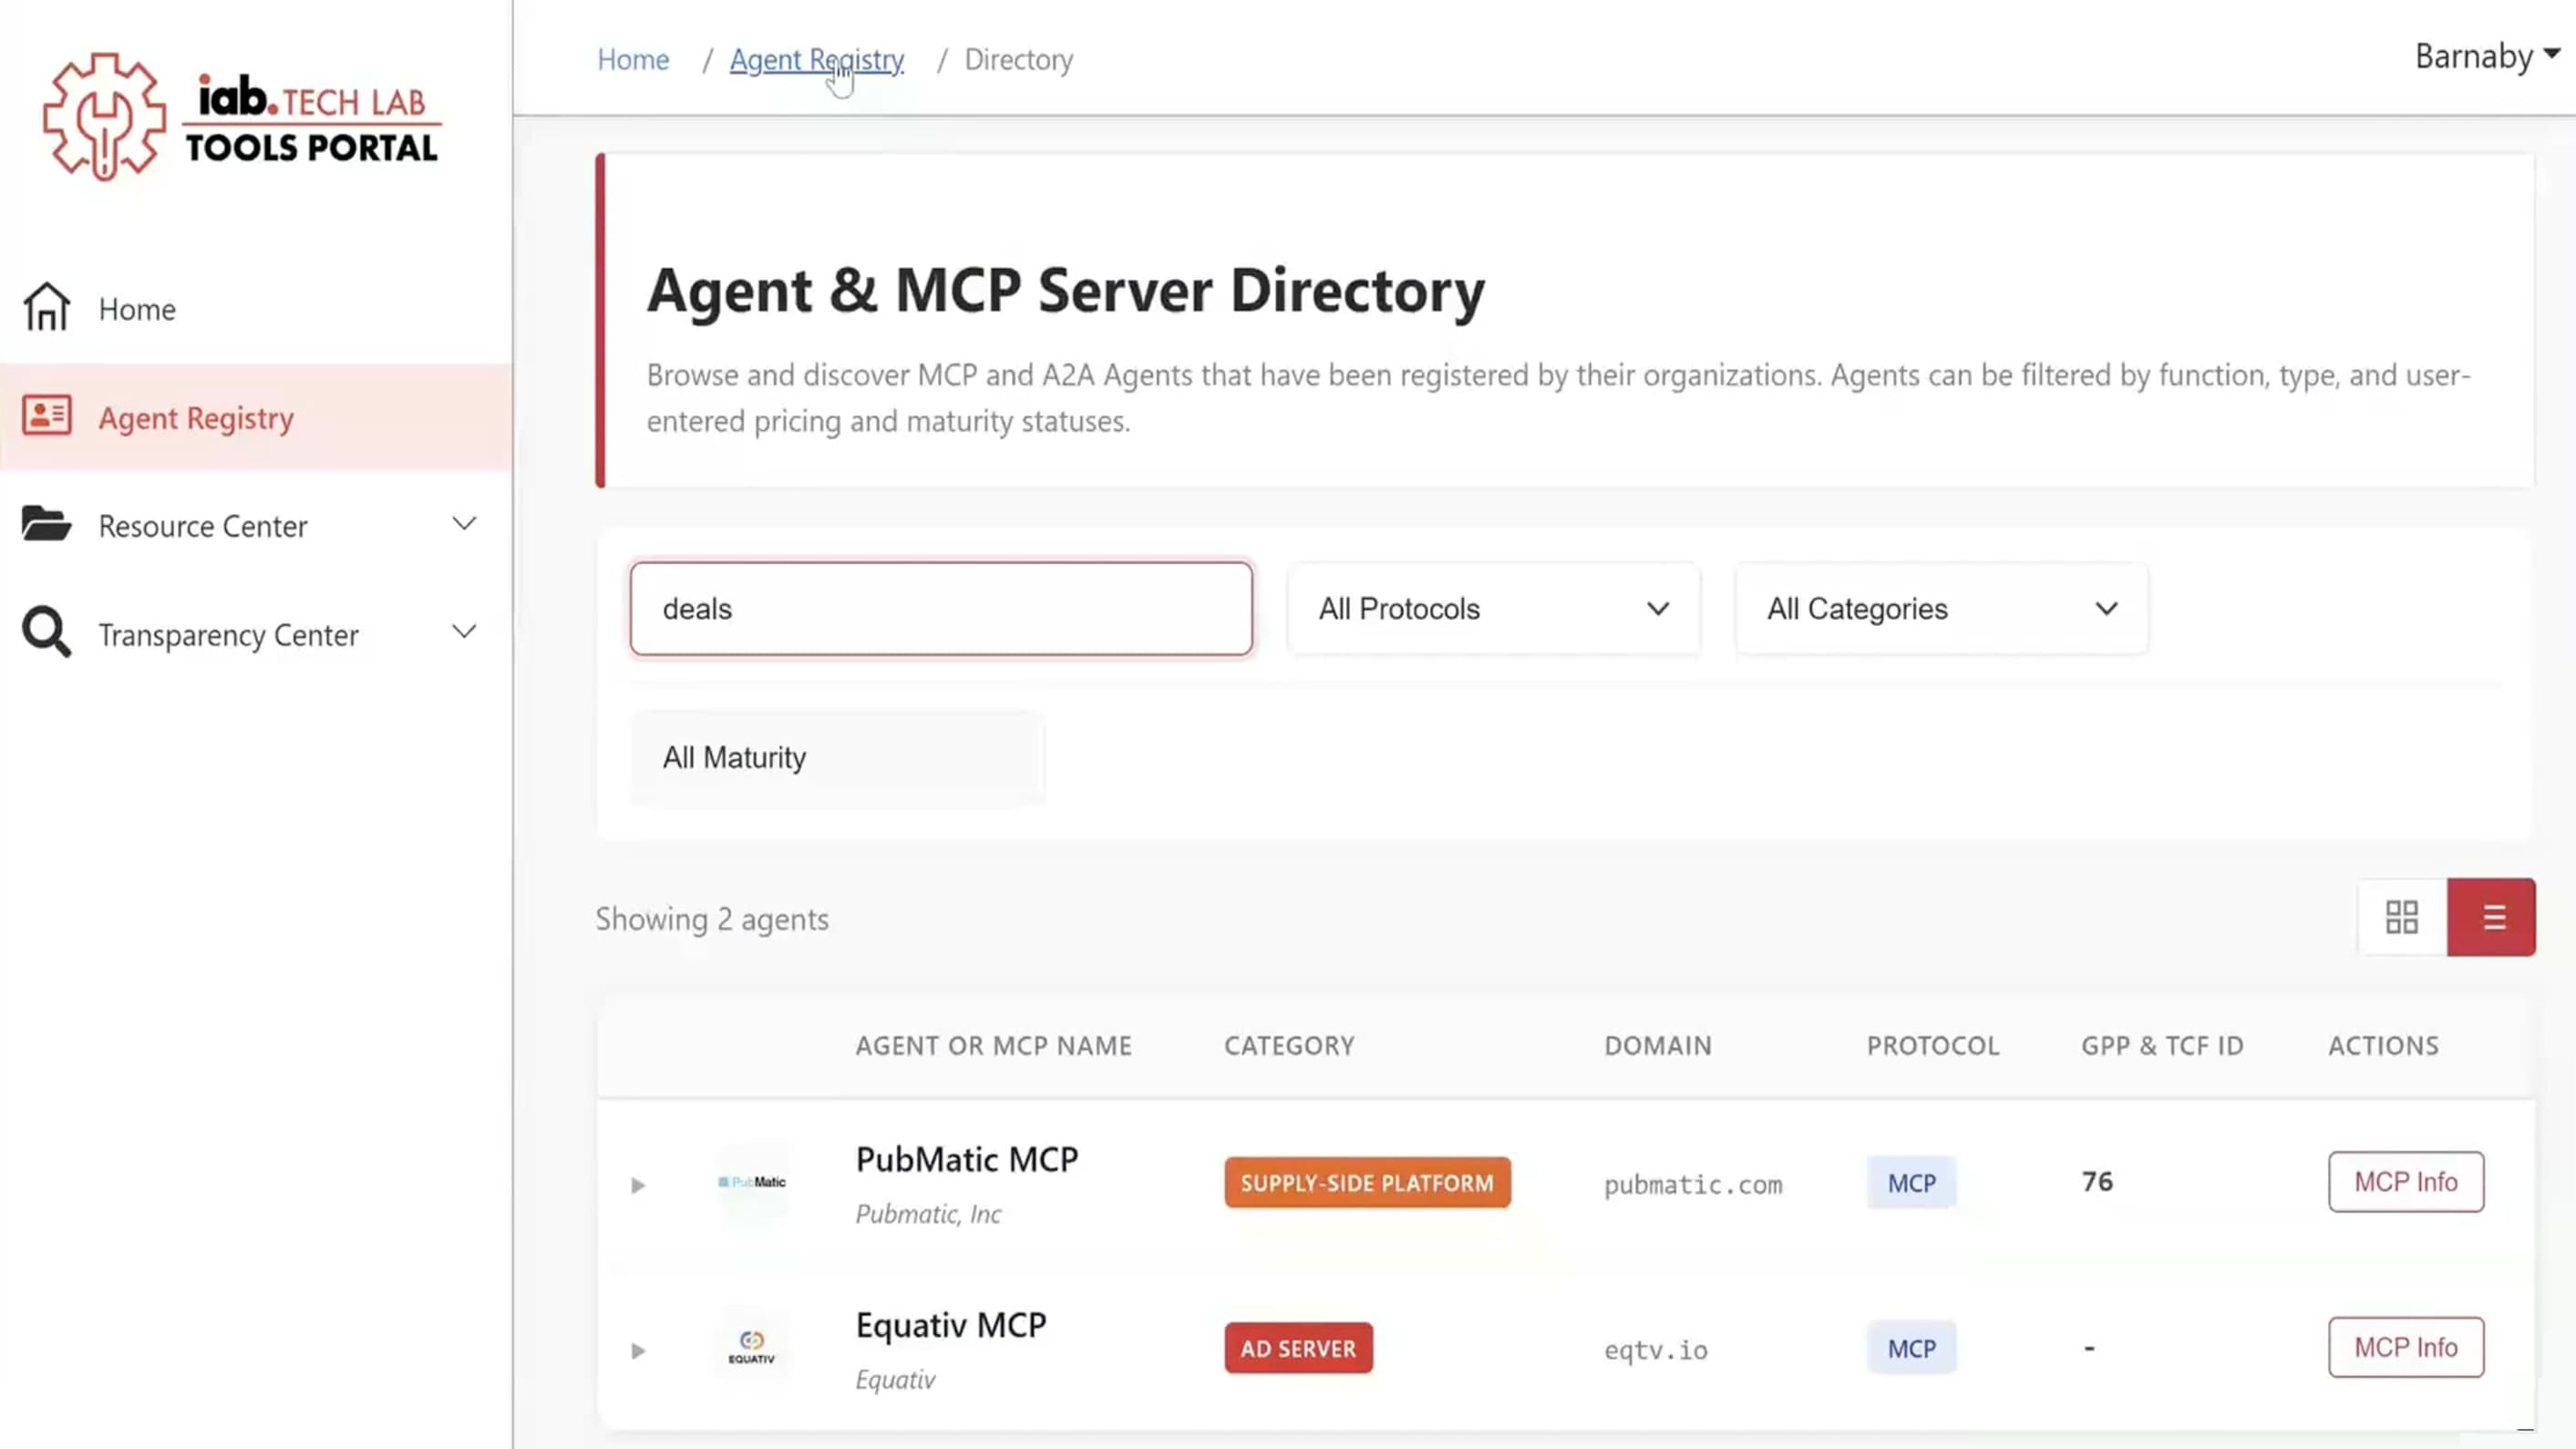Open the All Categories dropdown
The image size is (2576, 1449).
(1938, 608)
